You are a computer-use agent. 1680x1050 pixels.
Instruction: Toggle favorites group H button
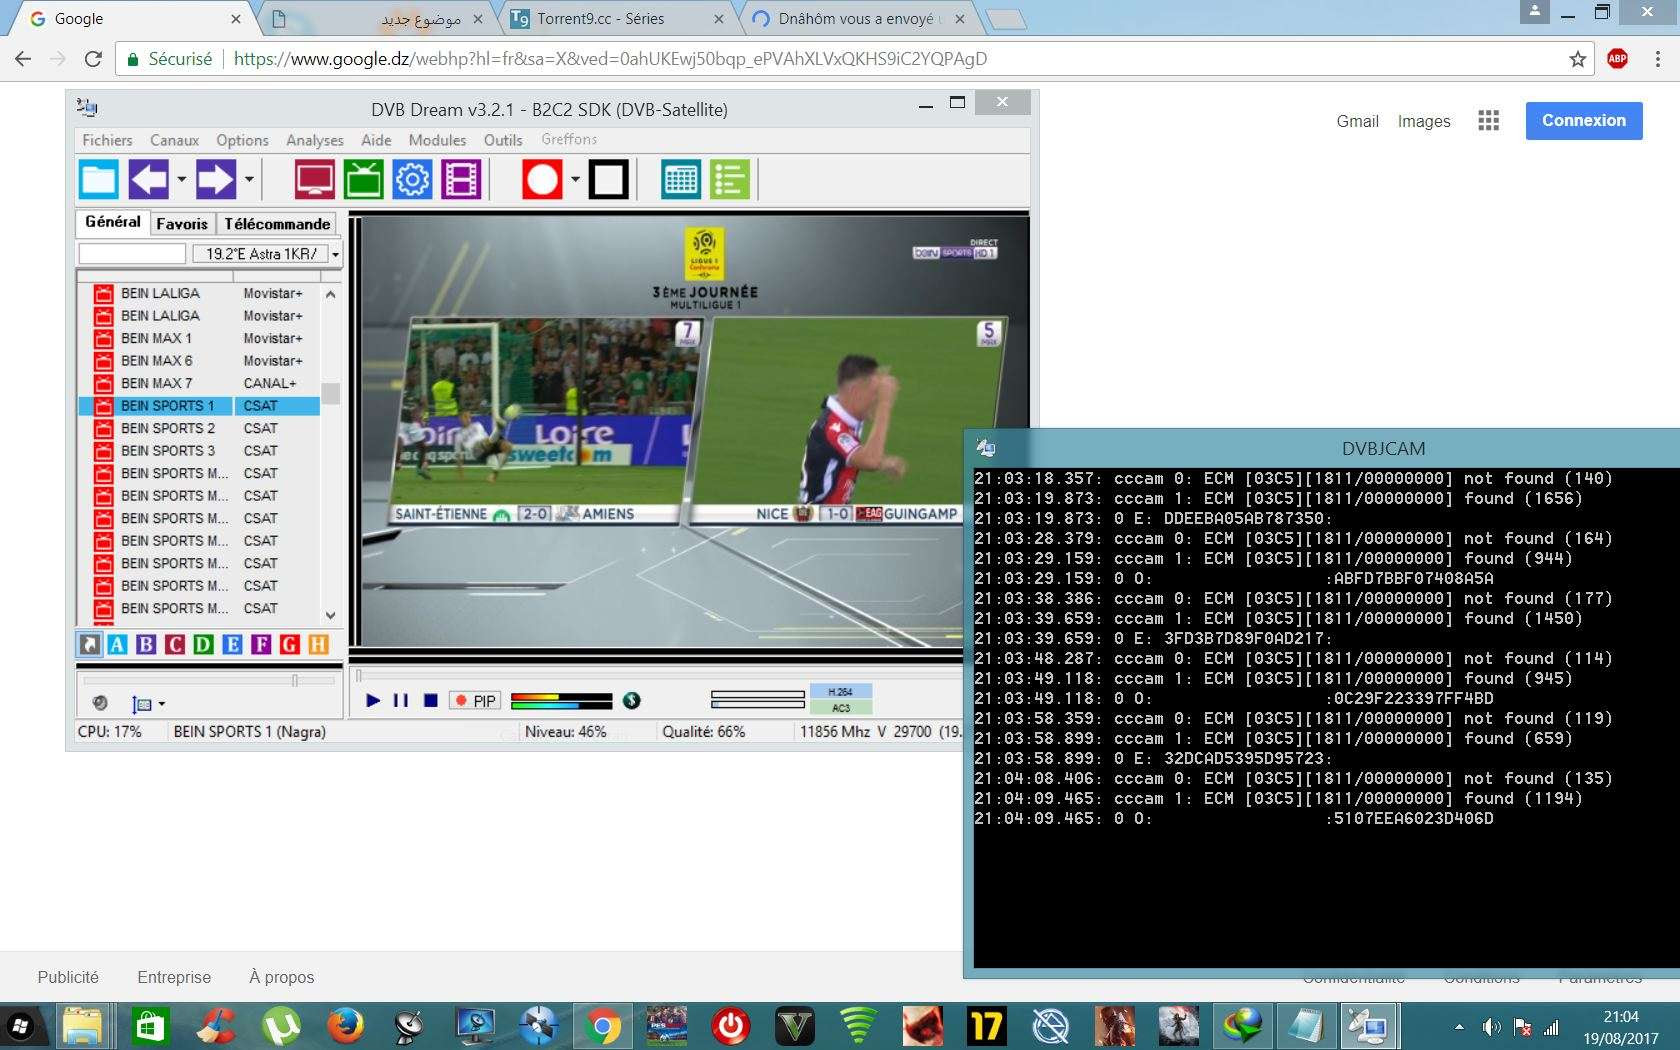point(318,644)
